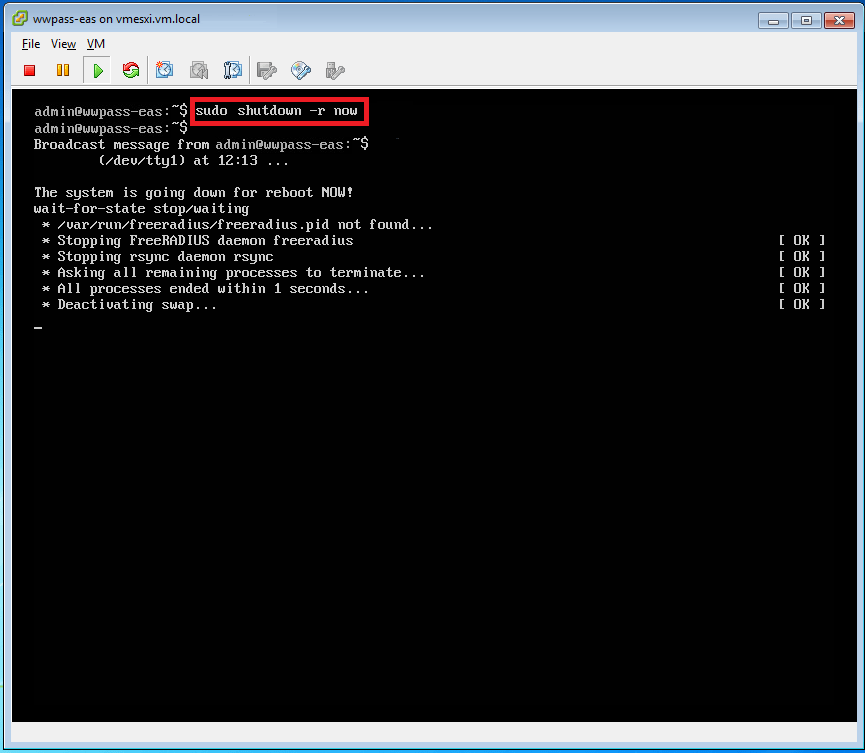Power off the virtual machine

[29, 70]
